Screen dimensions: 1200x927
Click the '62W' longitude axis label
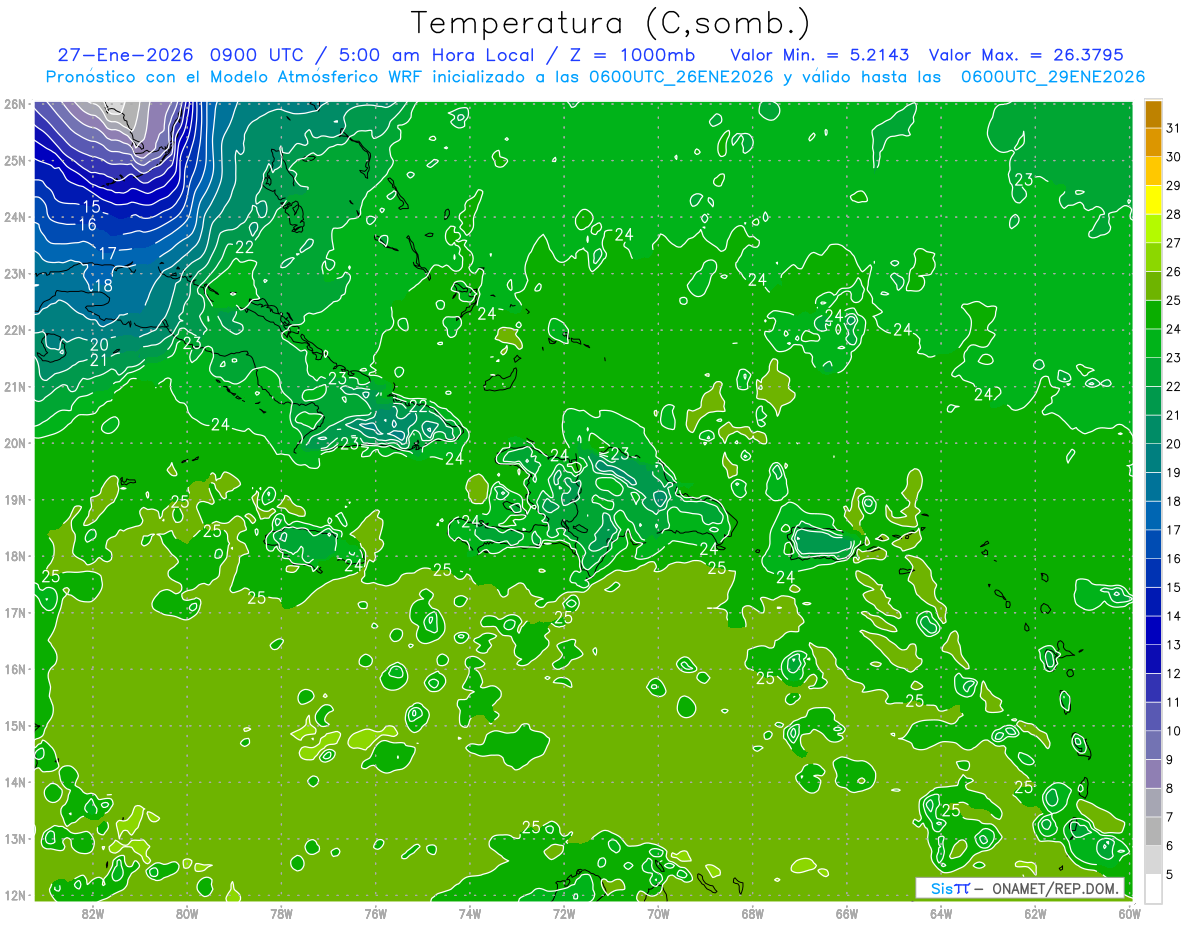coord(1035,913)
